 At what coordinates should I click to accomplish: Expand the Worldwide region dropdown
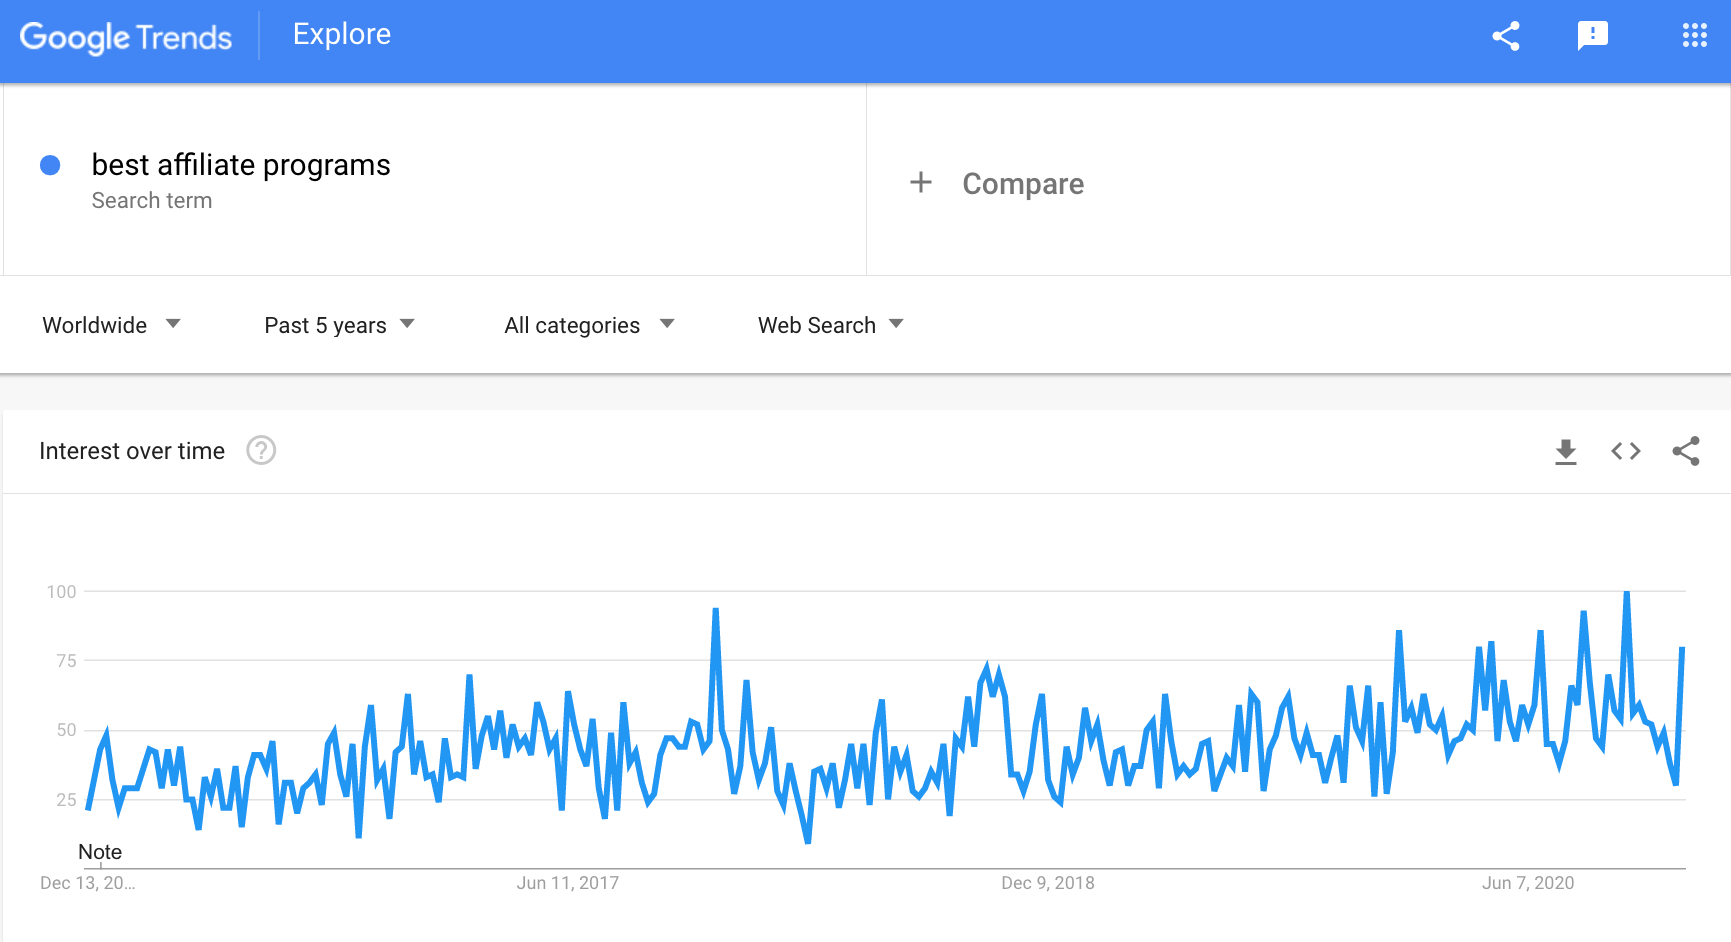coord(111,325)
